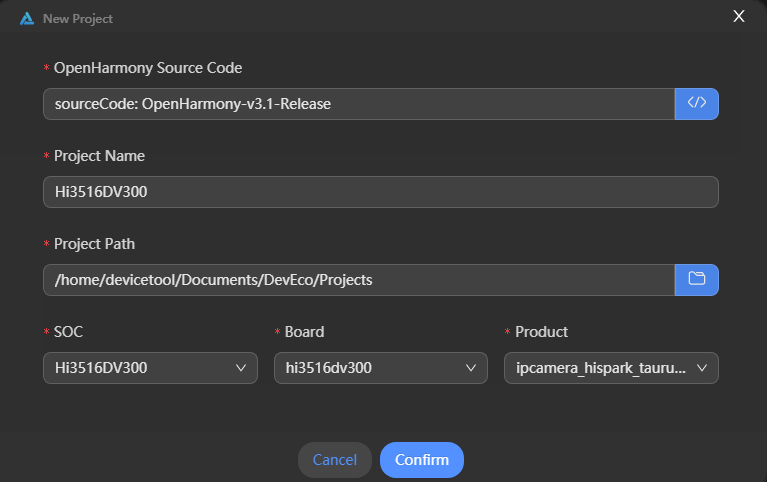Click the DevEco logo in the title bar
Image resolution: width=767 pixels, height=482 pixels.
pyautogui.click(x=27, y=18)
